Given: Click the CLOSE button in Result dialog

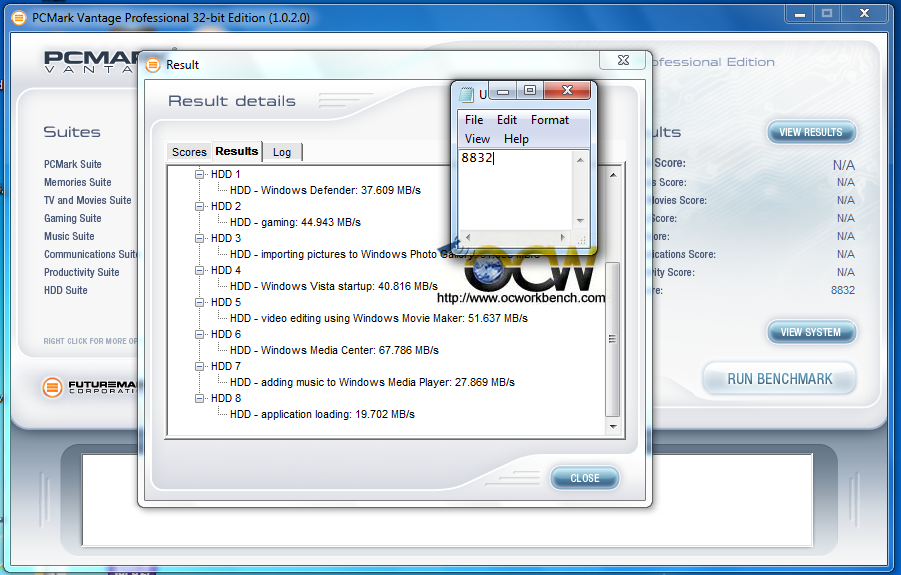Looking at the screenshot, I should pos(584,478).
